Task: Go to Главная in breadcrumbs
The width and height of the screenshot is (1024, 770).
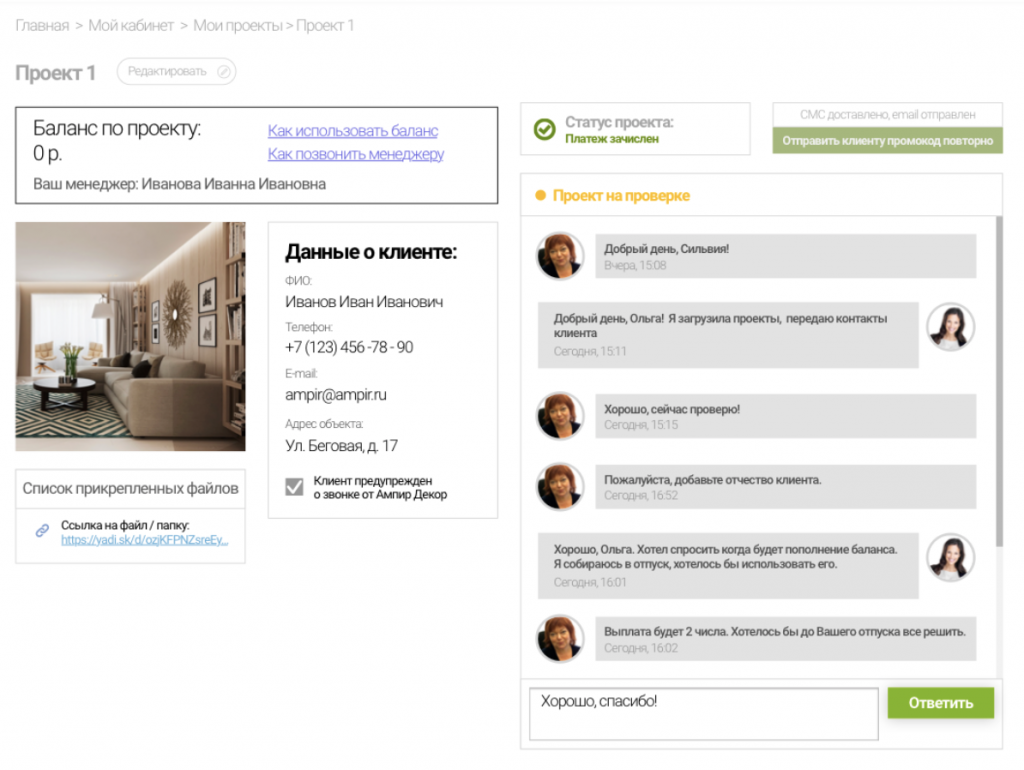Action: click(x=42, y=26)
